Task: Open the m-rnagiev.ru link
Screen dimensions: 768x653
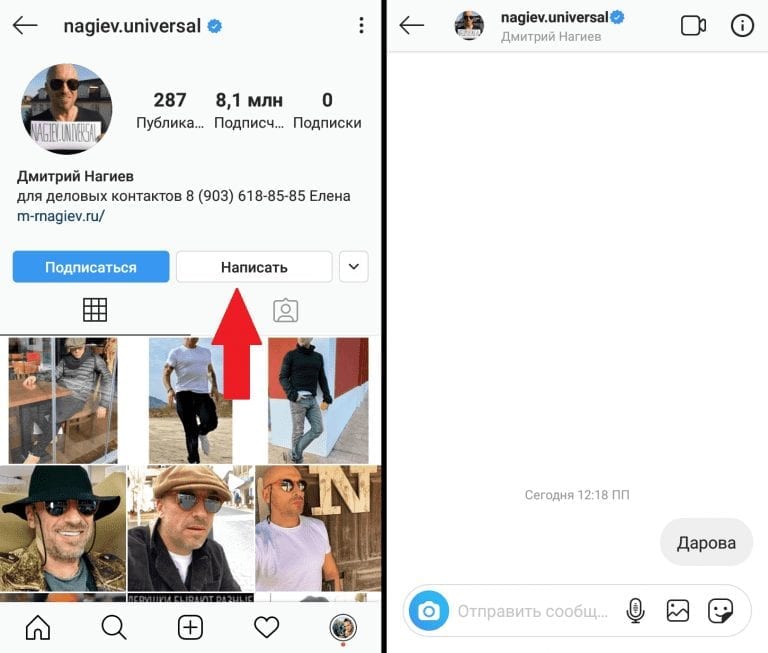Action: tap(61, 216)
